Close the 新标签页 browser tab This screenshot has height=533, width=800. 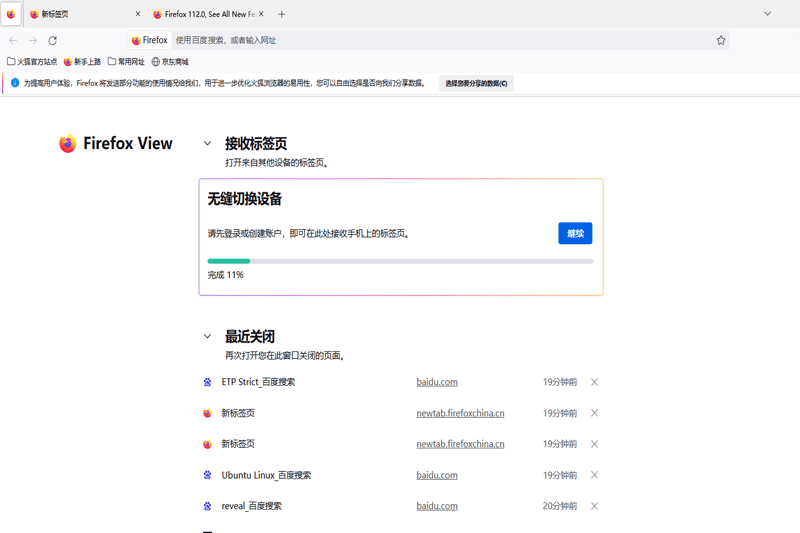[x=138, y=14]
